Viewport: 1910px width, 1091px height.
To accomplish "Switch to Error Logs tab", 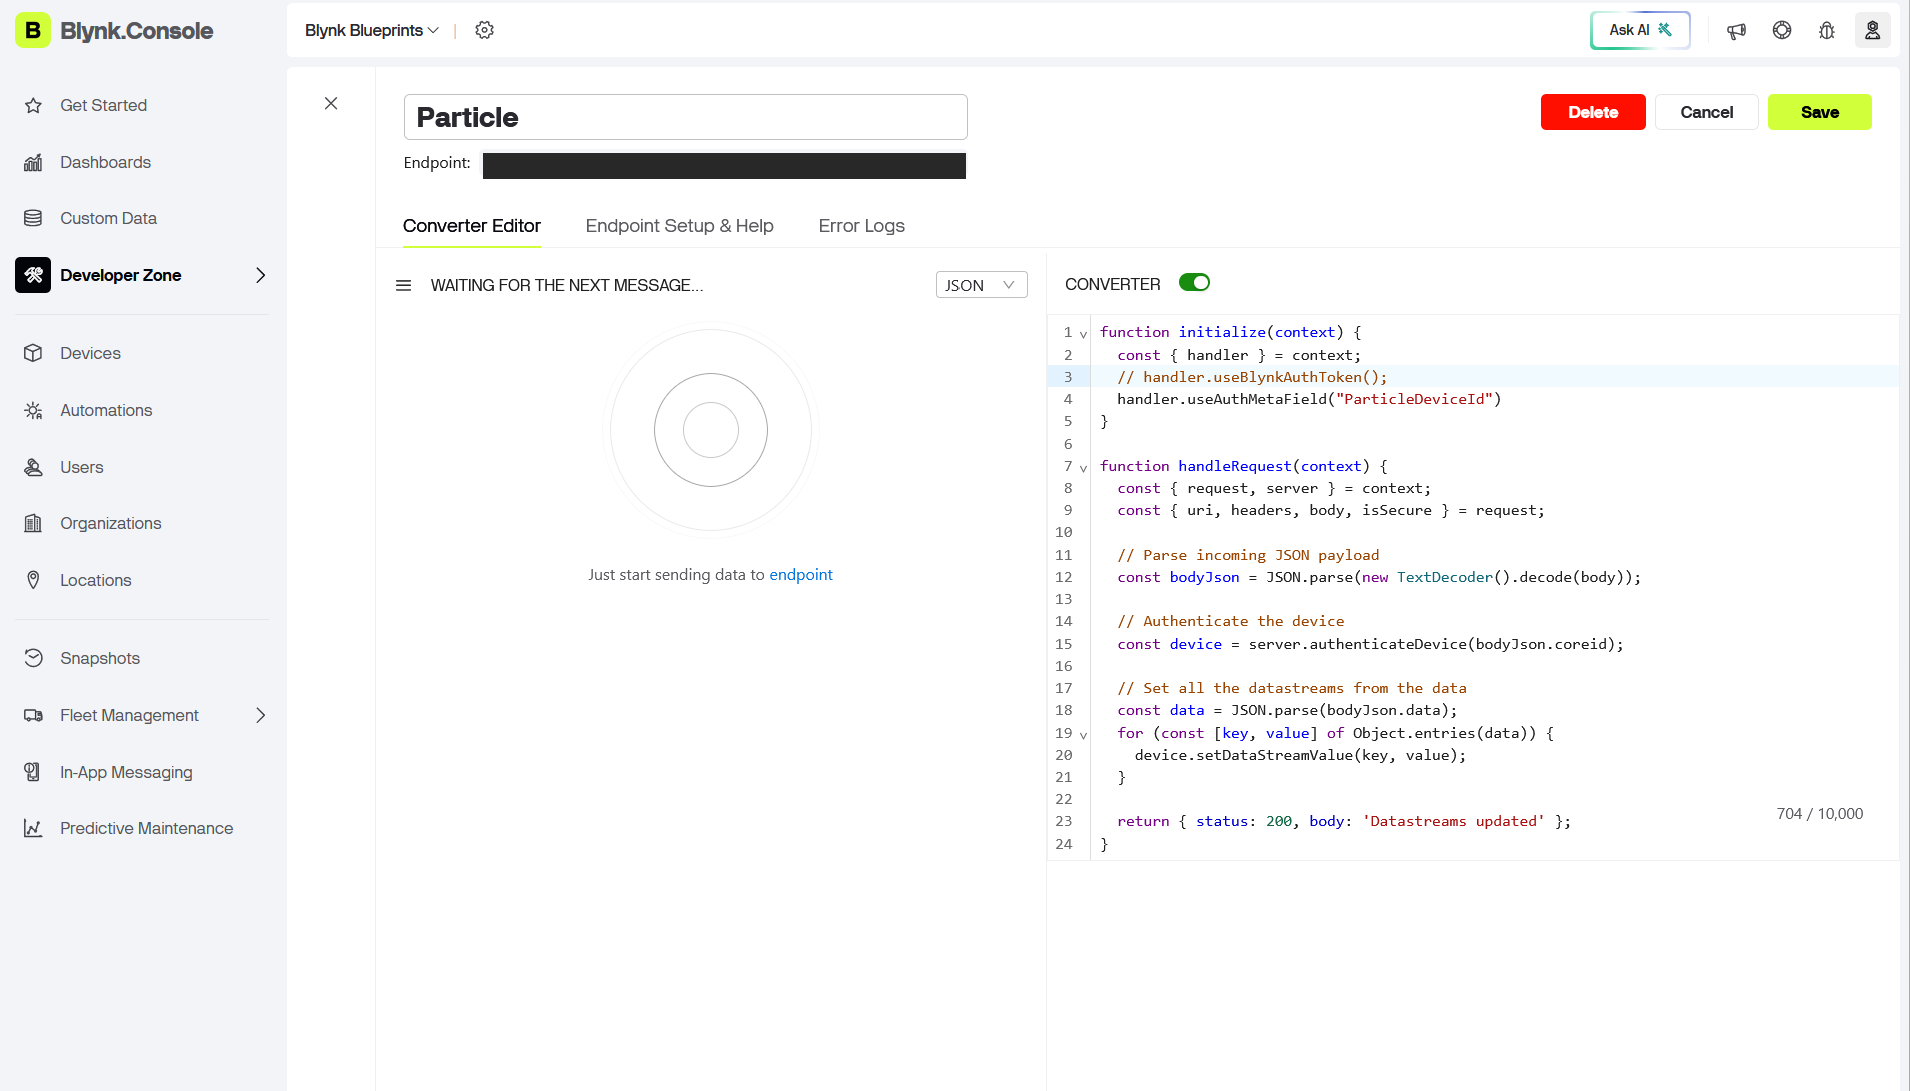I will [862, 226].
